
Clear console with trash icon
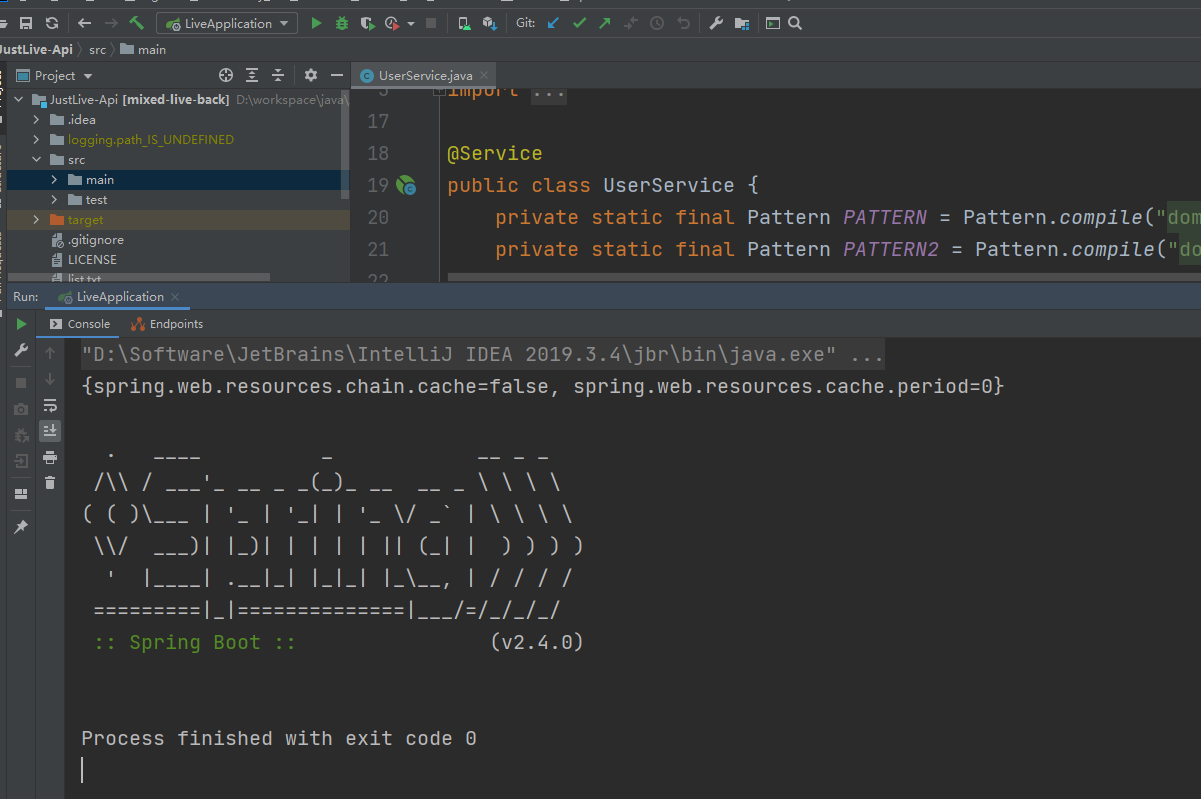pyautogui.click(x=50, y=483)
